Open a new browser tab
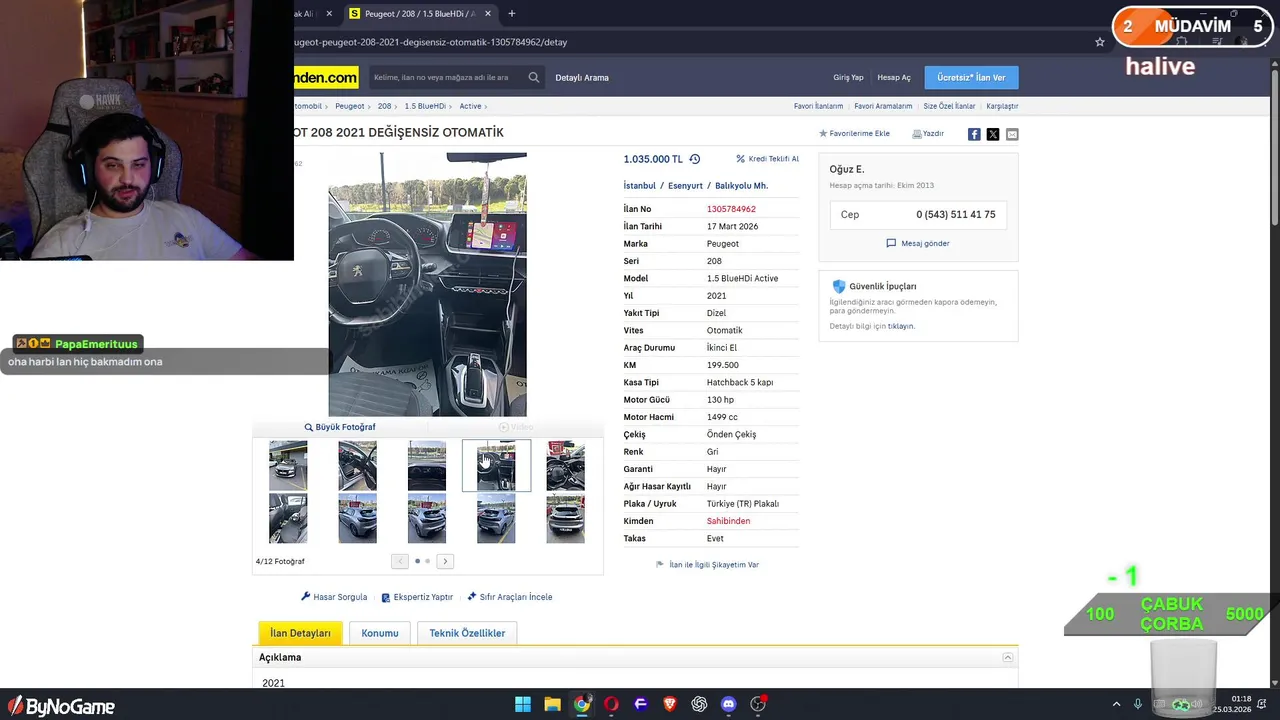1280x720 pixels. pyautogui.click(x=512, y=14)
